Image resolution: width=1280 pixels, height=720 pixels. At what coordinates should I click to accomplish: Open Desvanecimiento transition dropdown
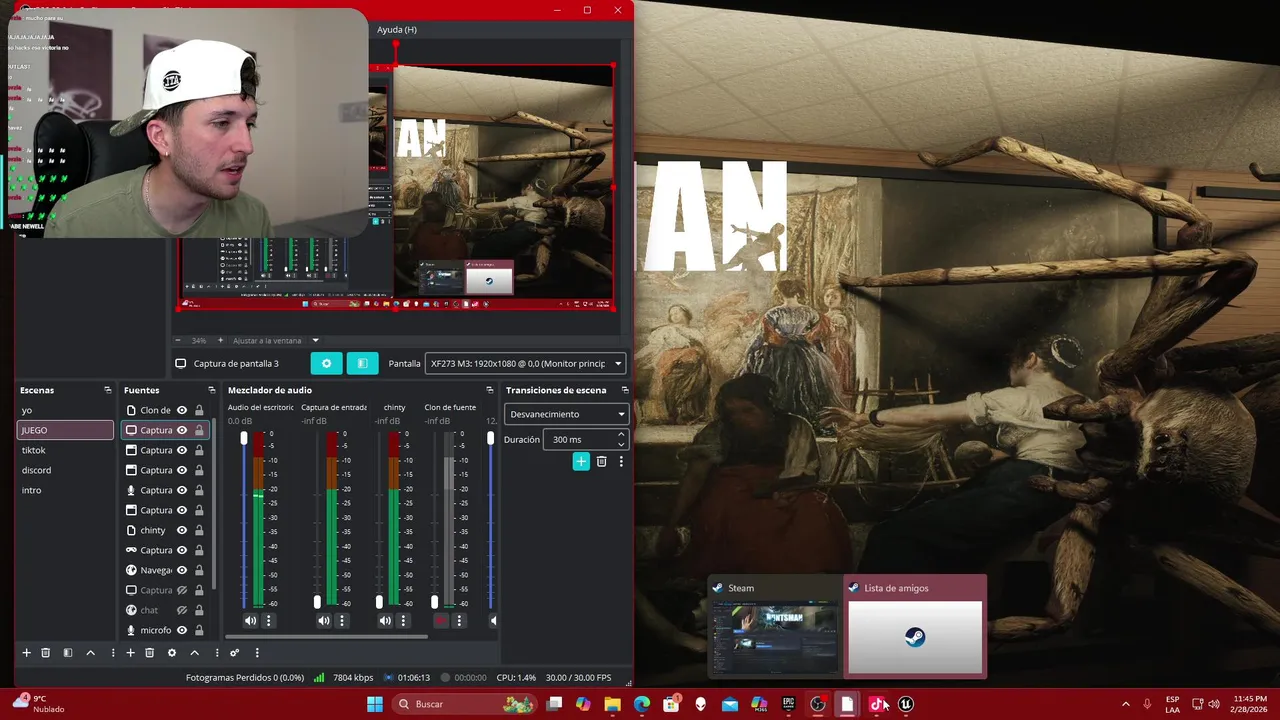tap(567, 414)
